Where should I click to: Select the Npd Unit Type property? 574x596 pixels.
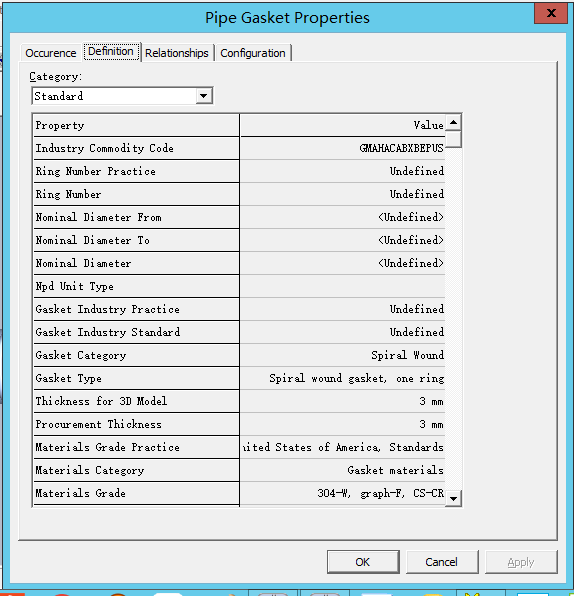136,286
